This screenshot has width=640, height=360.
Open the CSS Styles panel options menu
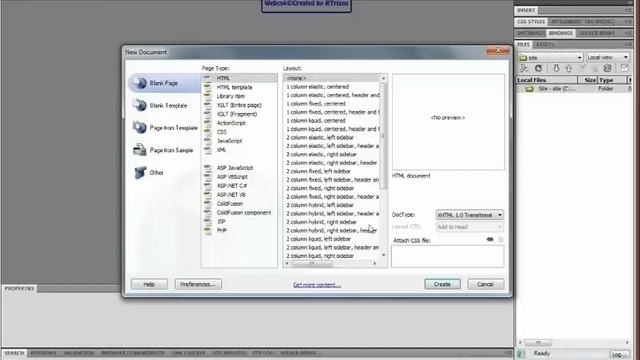click(x=628, y=22)
